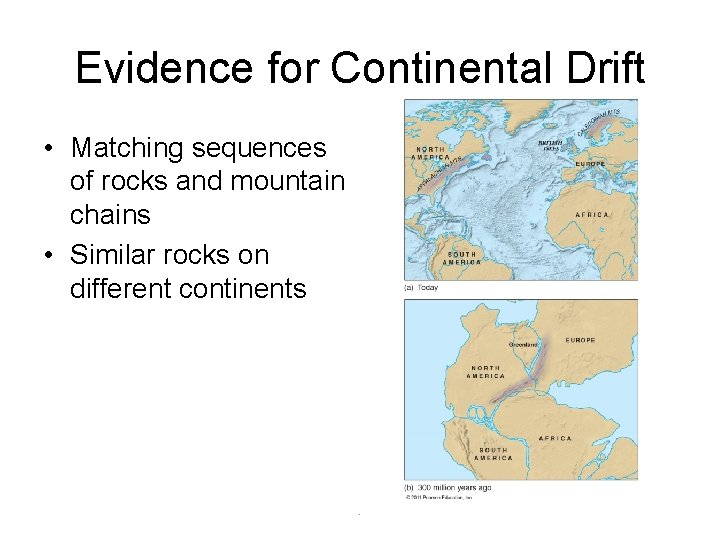Select the bullet 'Matching sequences of rocks and mountain chains'
Image resolution: width=720 pixels, height=540 pixels.
click(207, 181)
